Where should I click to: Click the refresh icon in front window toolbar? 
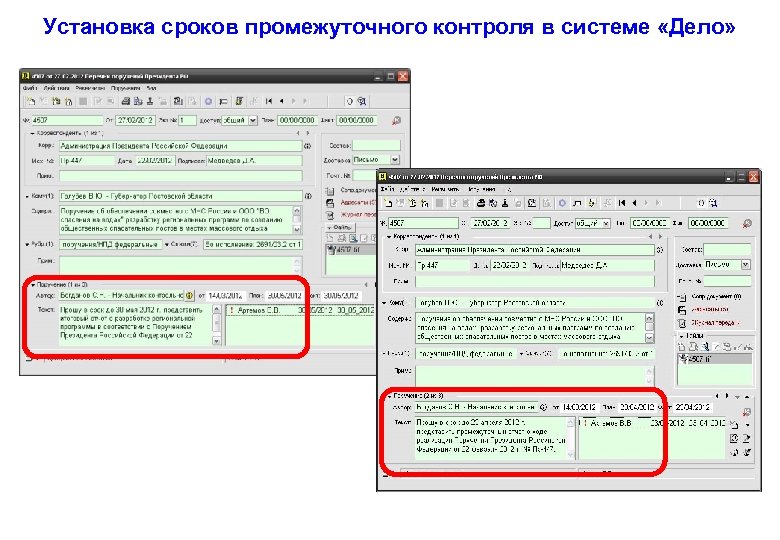pos(700,203)
